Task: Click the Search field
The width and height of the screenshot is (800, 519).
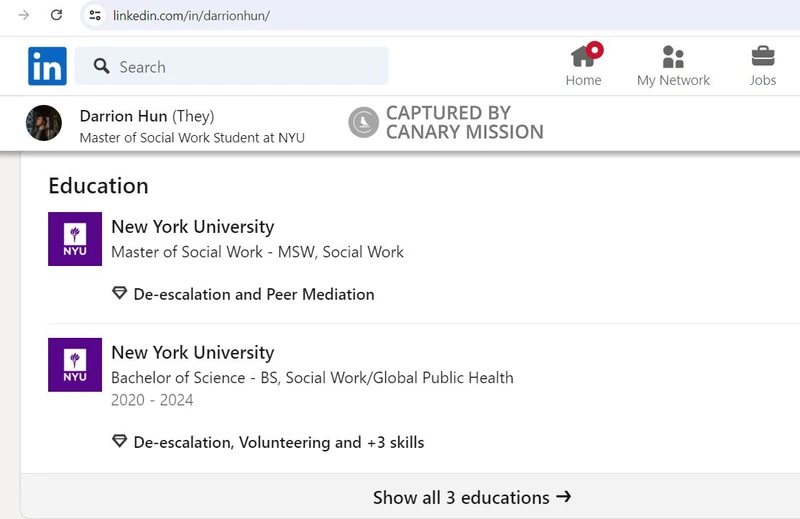Action: [232, 66]
